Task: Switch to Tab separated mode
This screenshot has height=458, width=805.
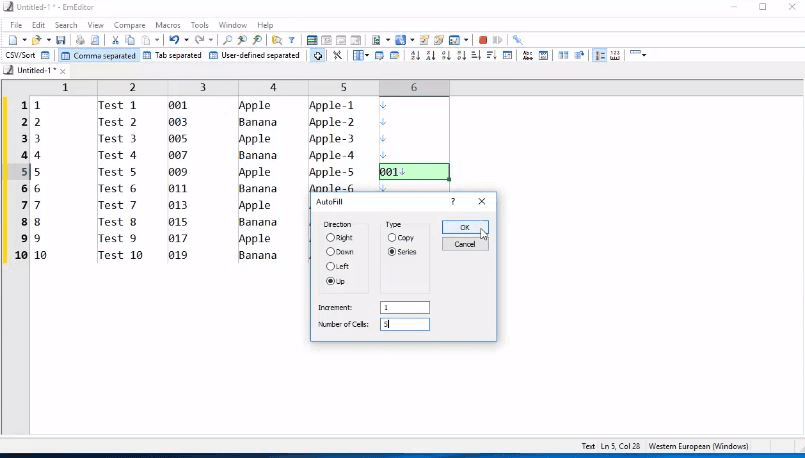Action: click(172, 56)
